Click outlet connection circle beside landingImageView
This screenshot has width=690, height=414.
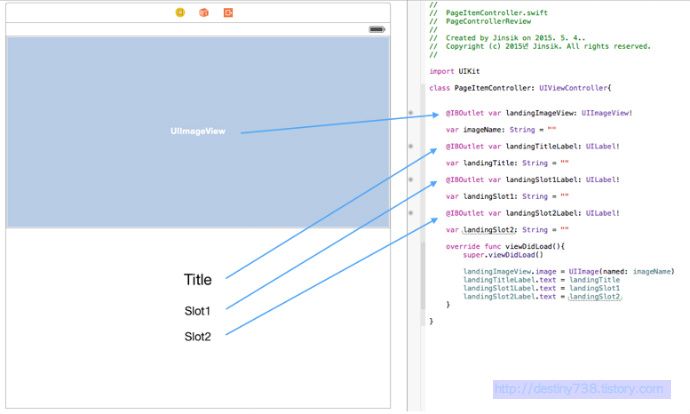pyautogui.click(x=411, y=113)
